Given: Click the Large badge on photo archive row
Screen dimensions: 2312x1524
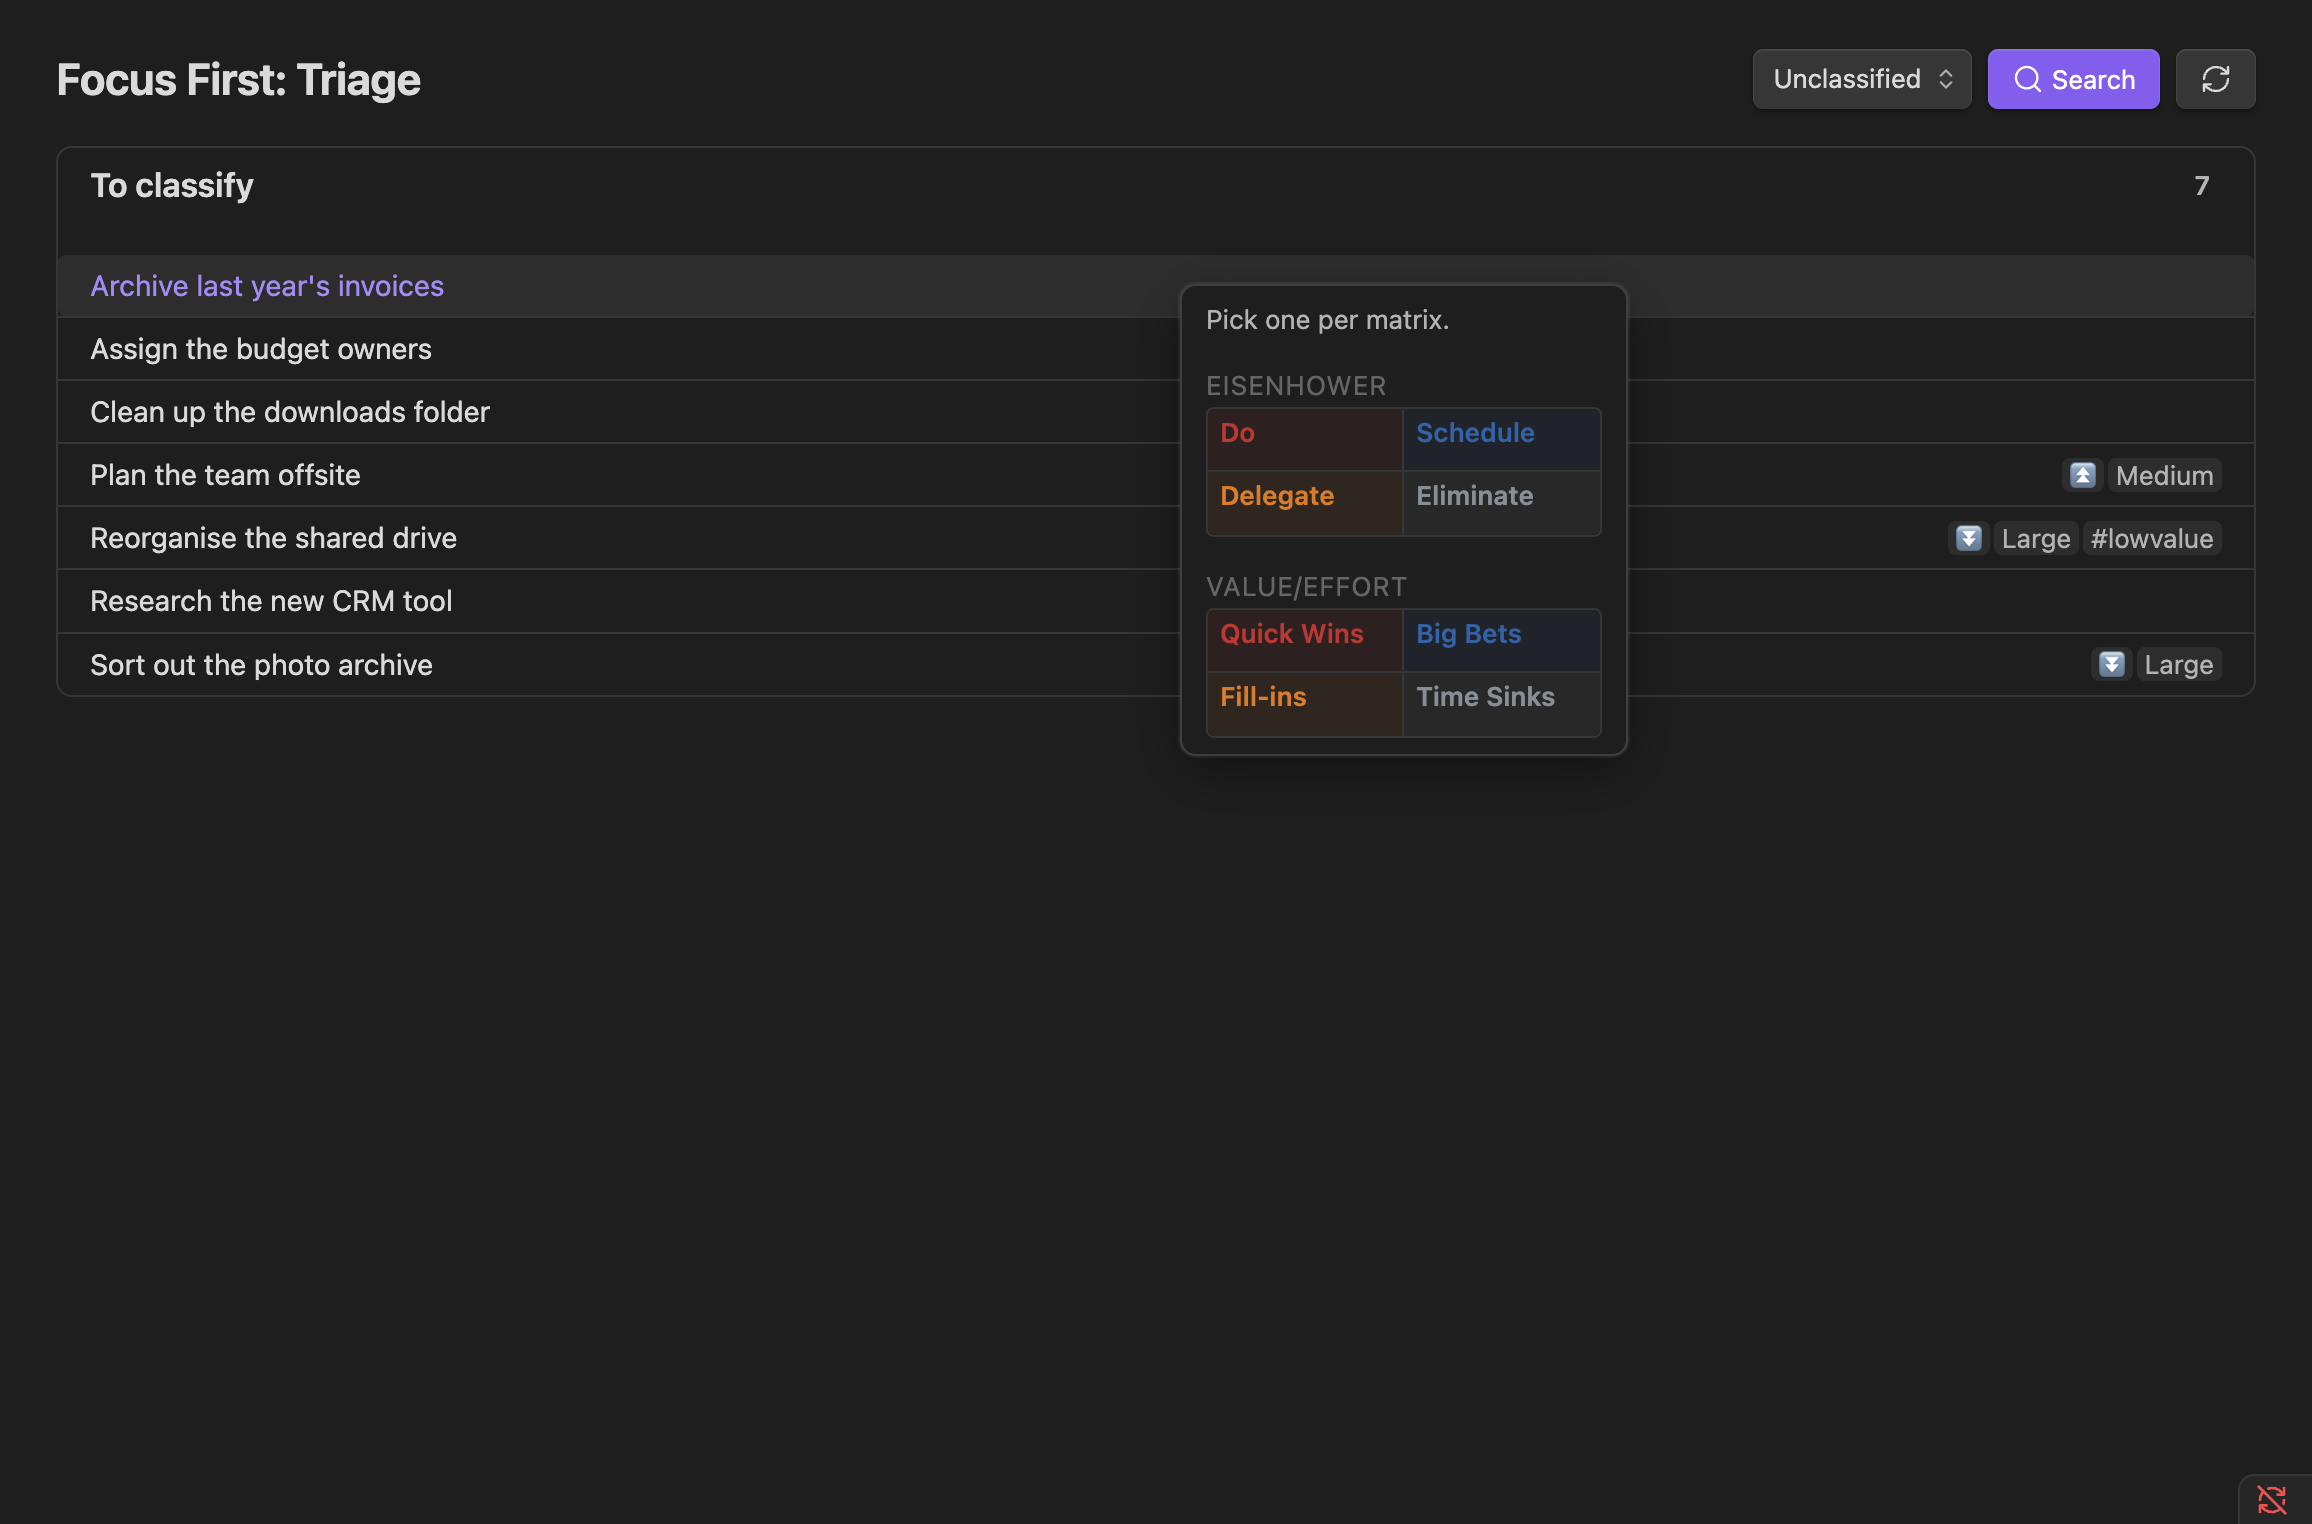Looking at the screenshot, I should tap(2178, 664).
